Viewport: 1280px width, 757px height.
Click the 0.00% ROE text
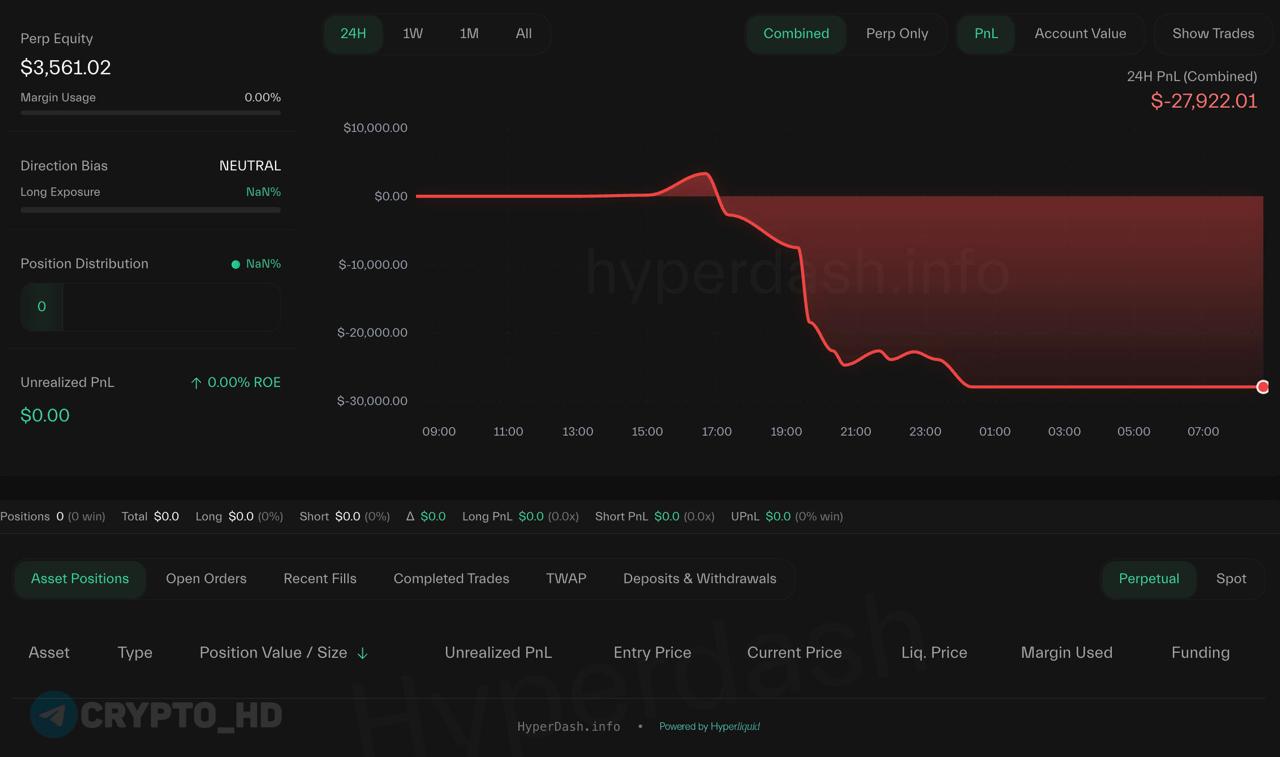244,383
